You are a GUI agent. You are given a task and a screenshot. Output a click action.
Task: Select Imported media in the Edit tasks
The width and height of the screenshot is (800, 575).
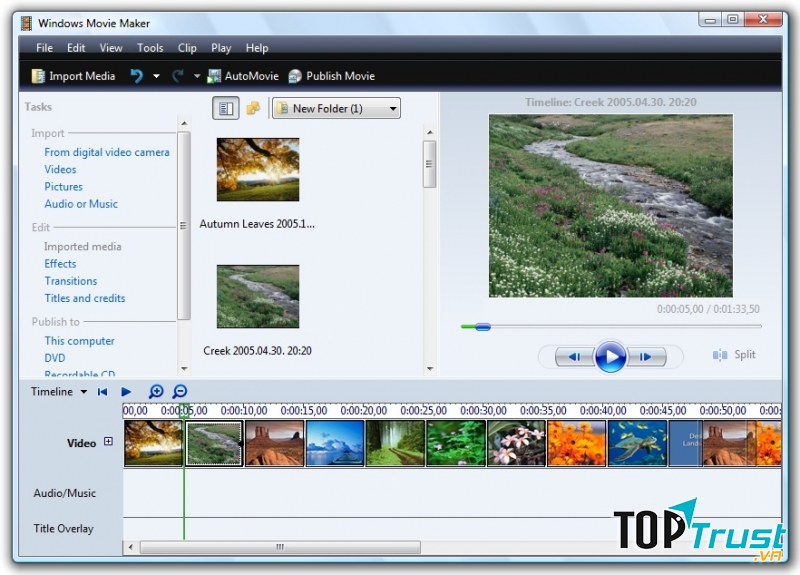point(83,246)
